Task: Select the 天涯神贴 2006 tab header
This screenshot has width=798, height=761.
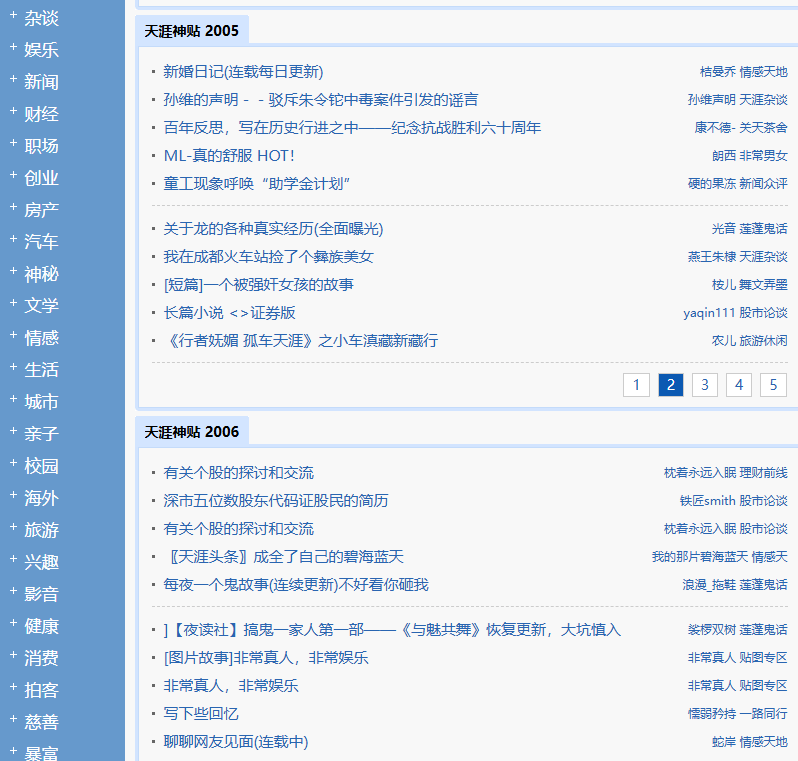Action: [x=192, y=432]
